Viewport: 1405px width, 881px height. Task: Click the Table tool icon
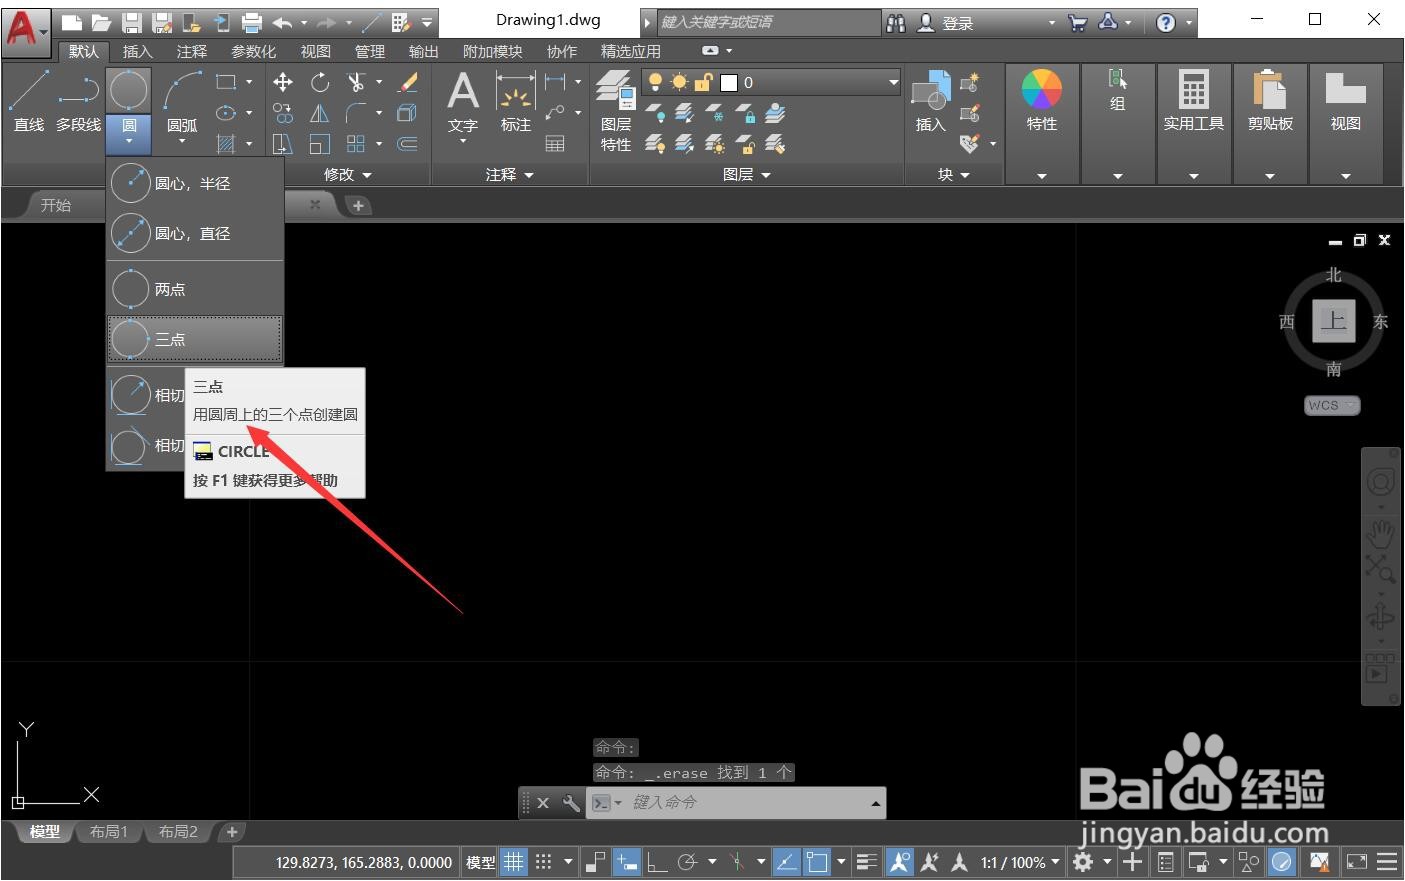pos(555,144)
